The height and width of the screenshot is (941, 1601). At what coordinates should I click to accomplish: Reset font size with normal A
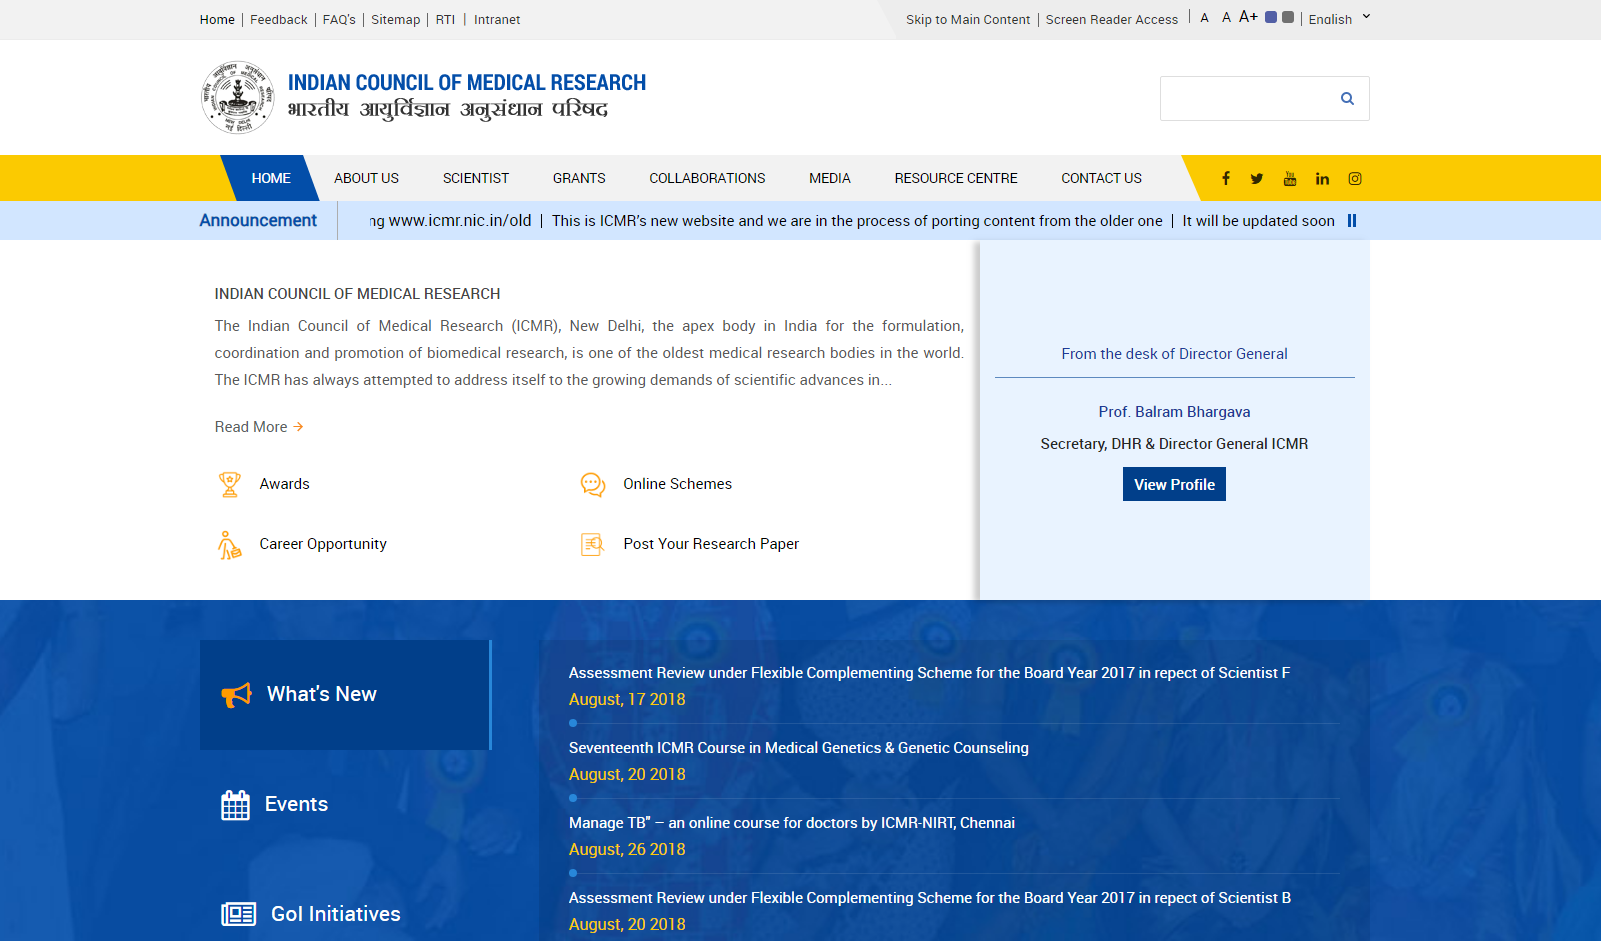pos(1226,18)
